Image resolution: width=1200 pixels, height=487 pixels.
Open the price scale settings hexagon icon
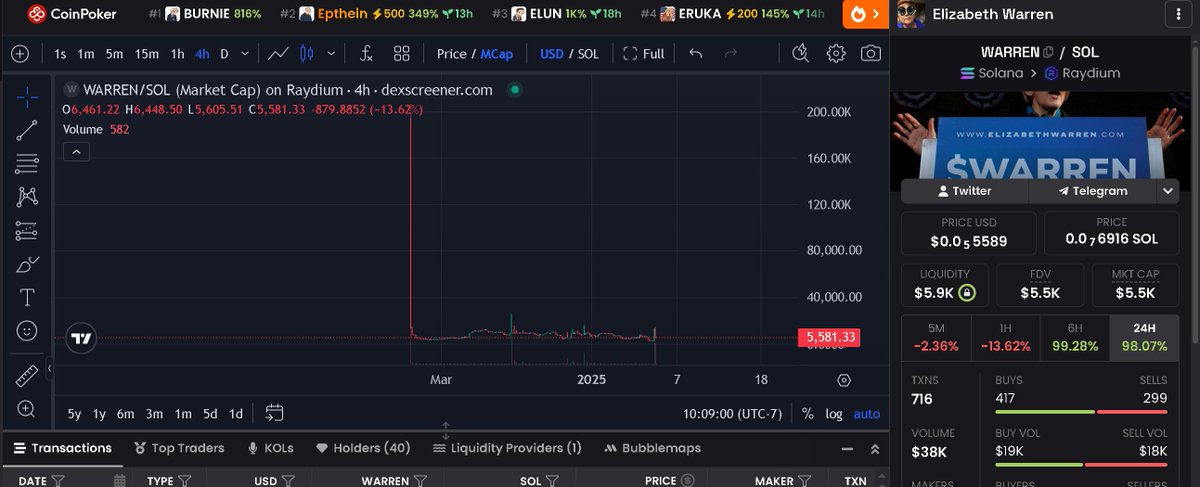tap(844, 380)
